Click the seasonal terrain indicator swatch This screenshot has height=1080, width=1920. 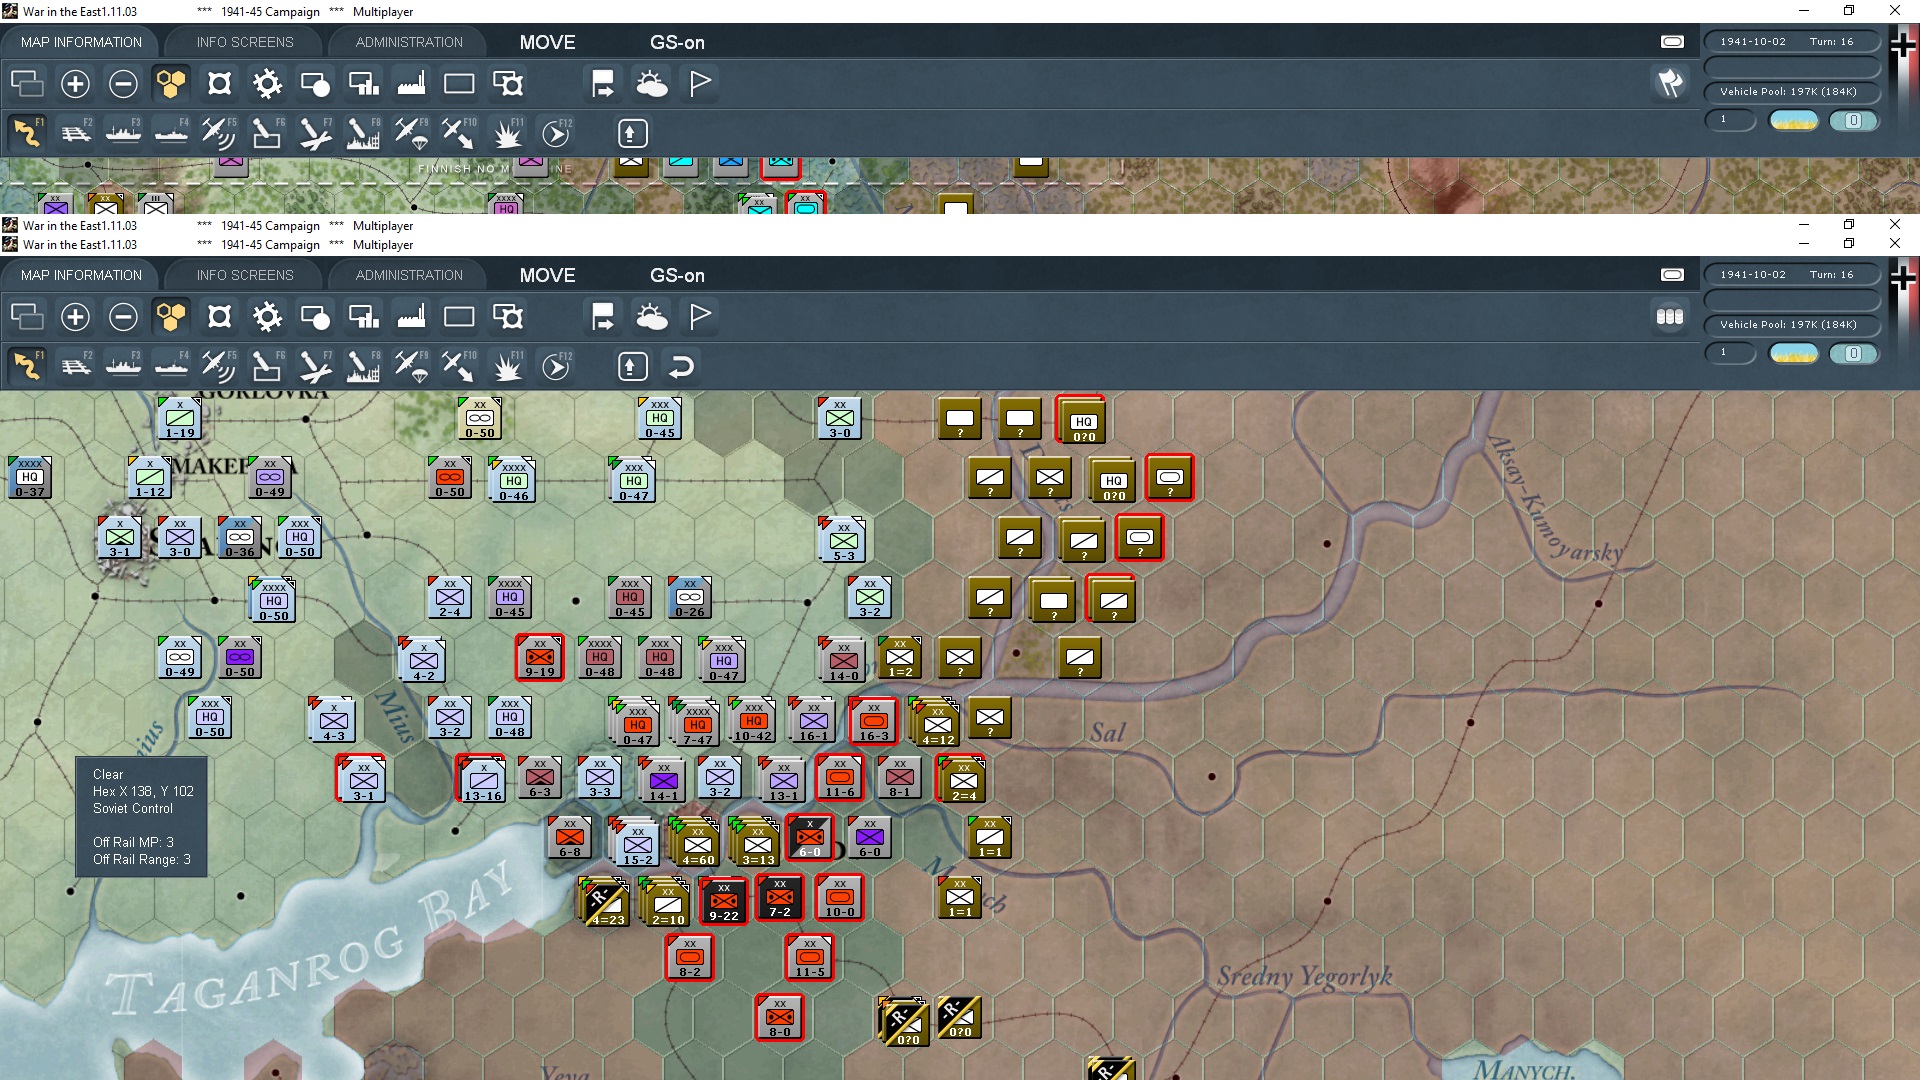point(1793,353)
